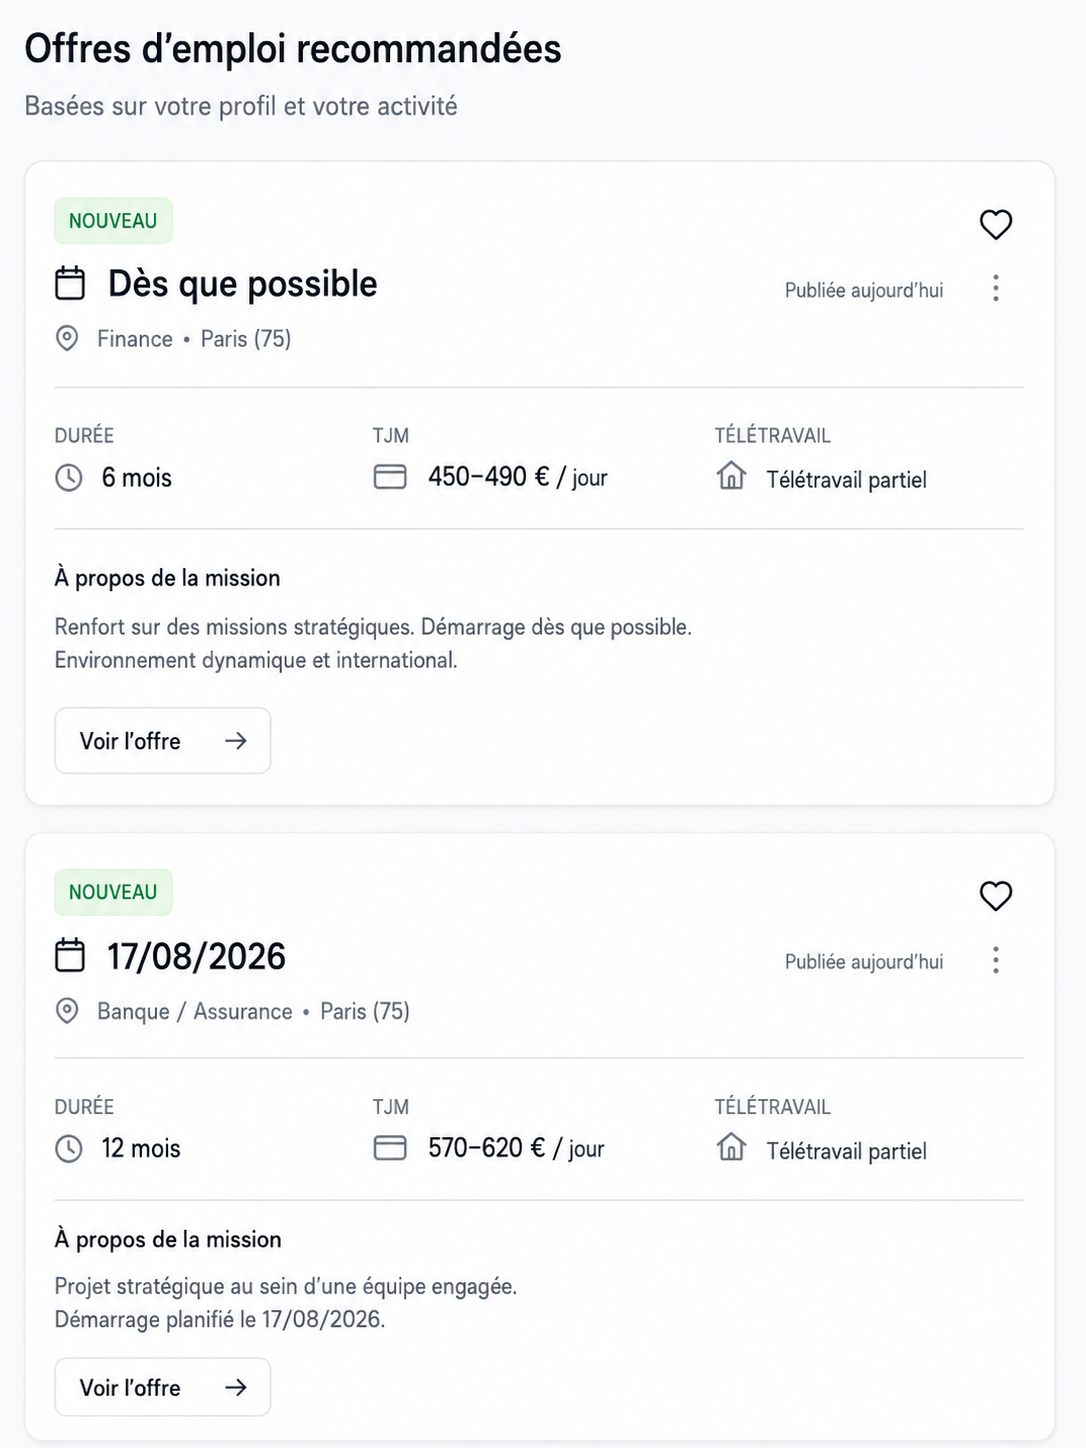The image size is (1086, 1448).
Task: Open the Finance offer via Voir l'offre
Action: [x=163, y=741]
